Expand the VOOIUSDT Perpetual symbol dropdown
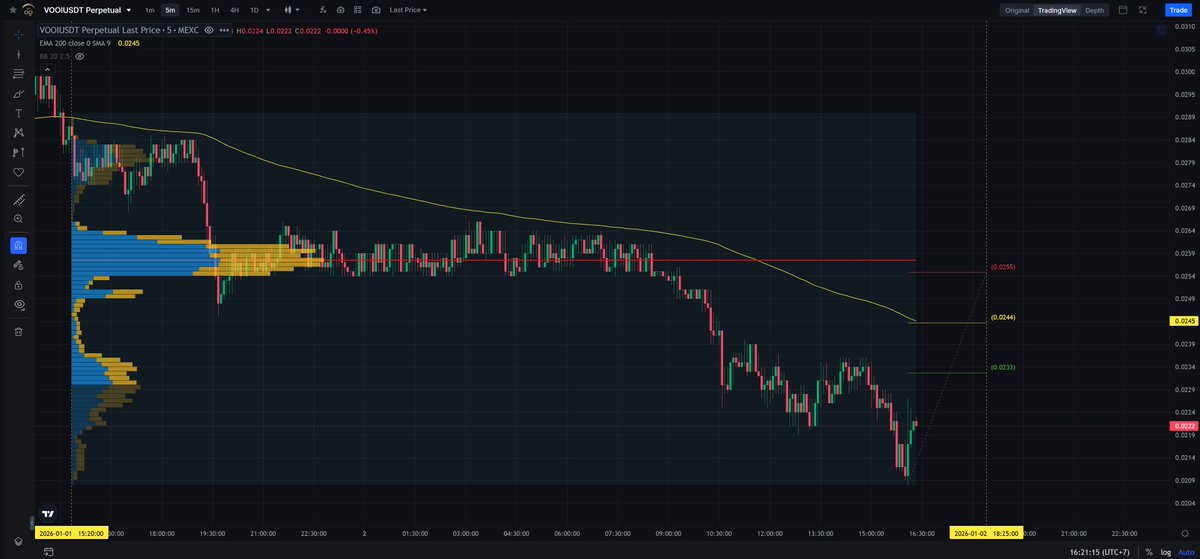1200x559 pixels. coord(127,10)
